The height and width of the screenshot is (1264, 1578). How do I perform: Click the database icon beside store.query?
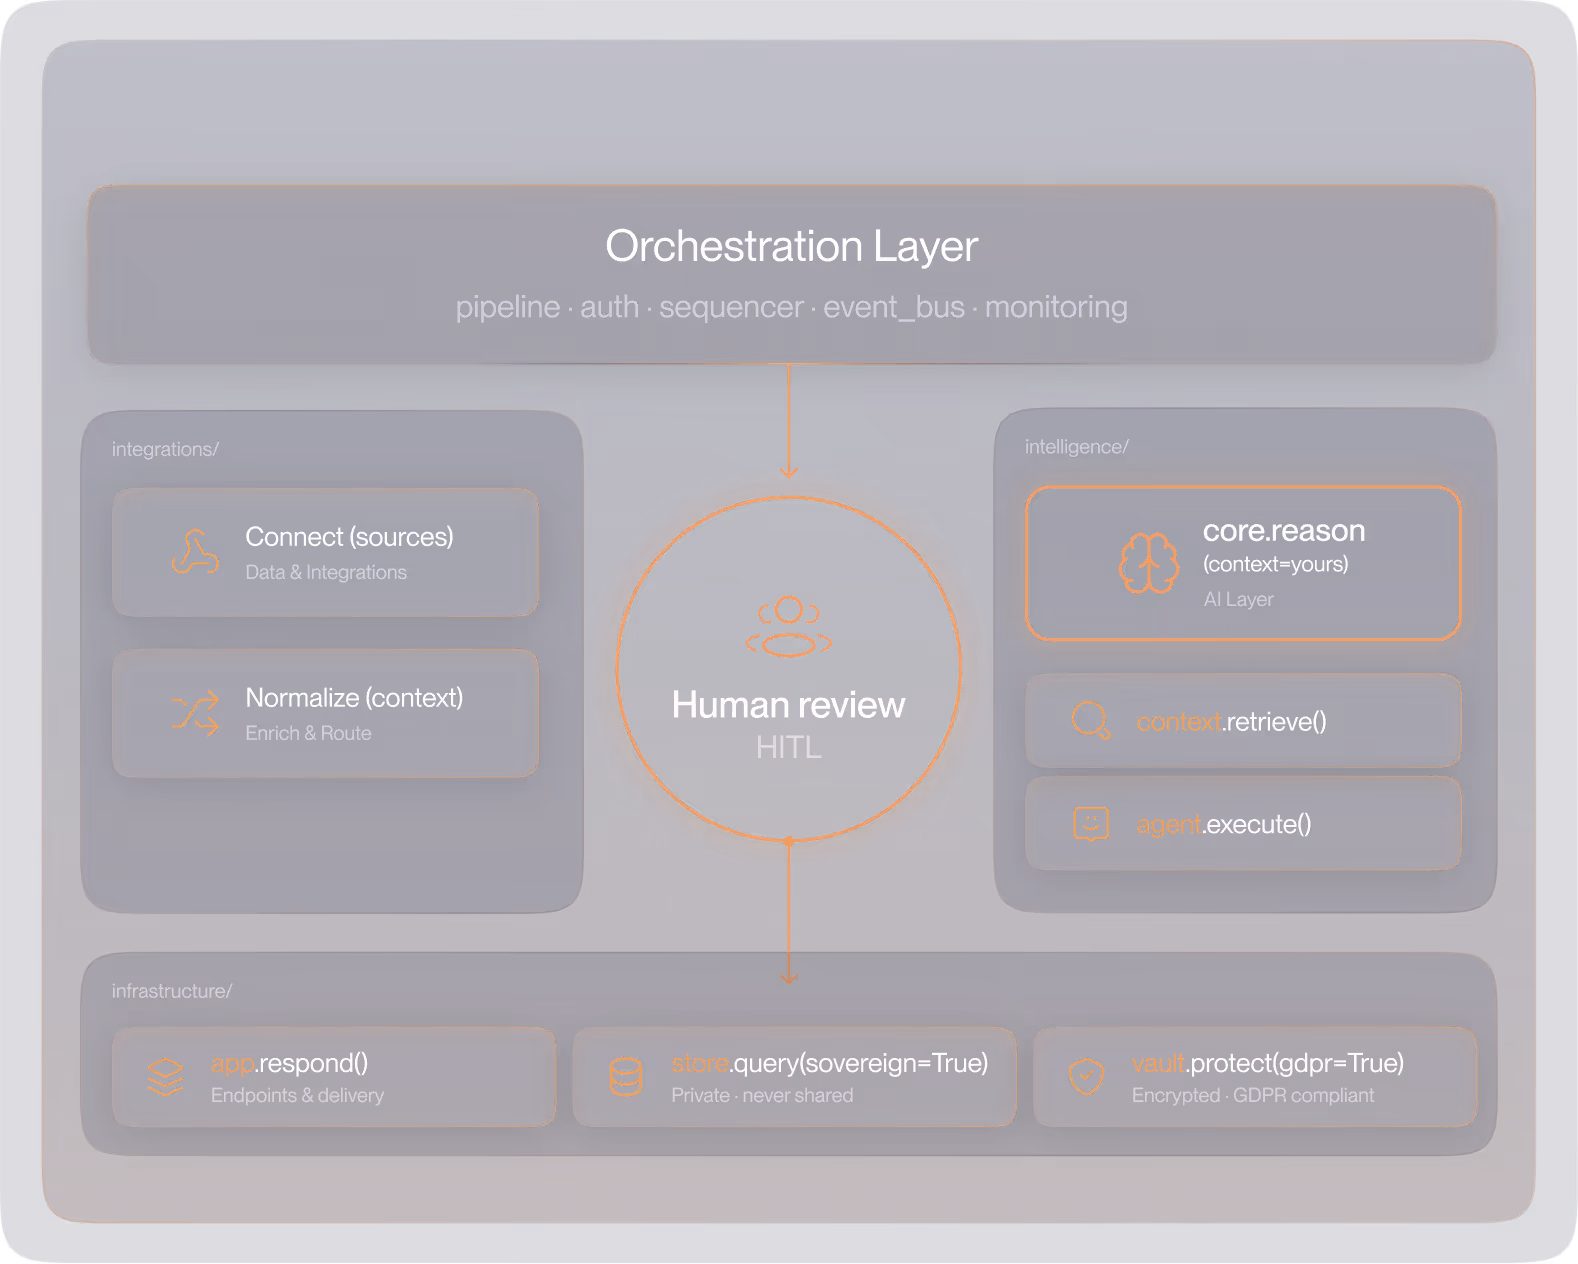626,1077
